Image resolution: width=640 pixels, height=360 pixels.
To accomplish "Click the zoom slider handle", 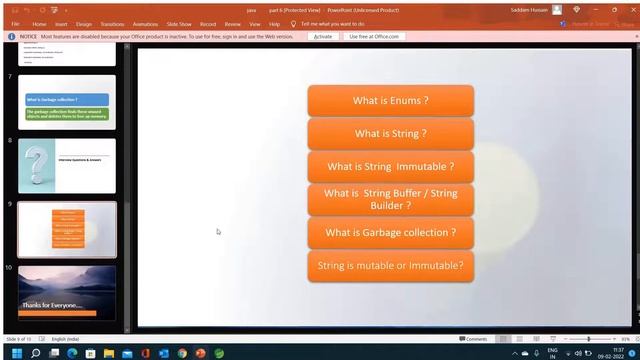I will 589,339.
